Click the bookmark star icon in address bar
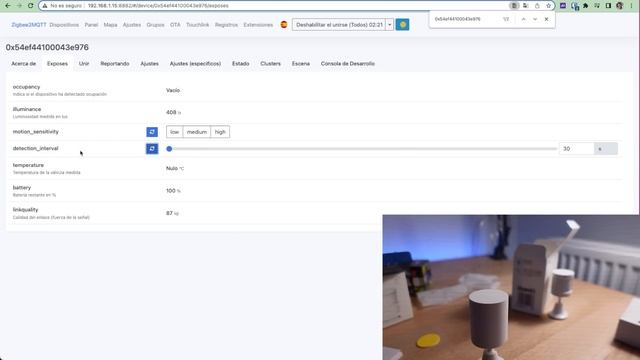 [549, 6]
